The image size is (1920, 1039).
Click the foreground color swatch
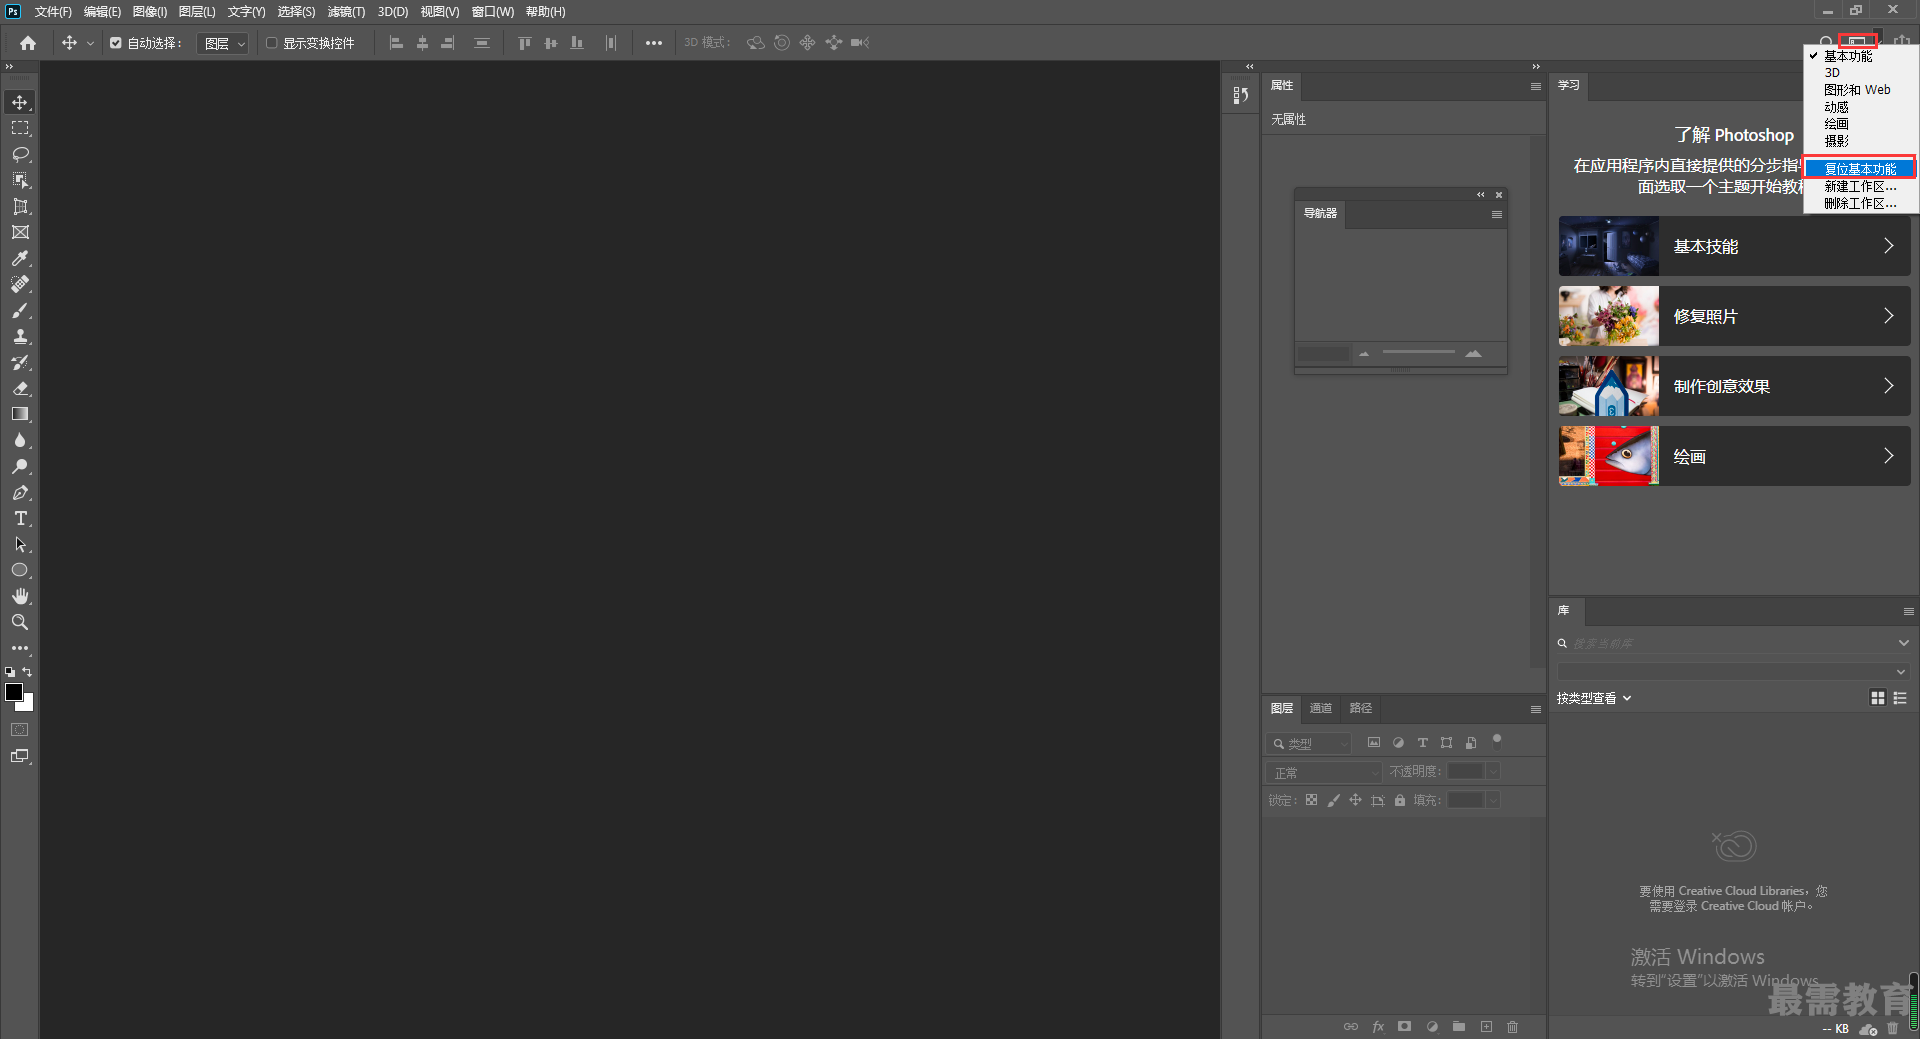[x=14, y=692]
